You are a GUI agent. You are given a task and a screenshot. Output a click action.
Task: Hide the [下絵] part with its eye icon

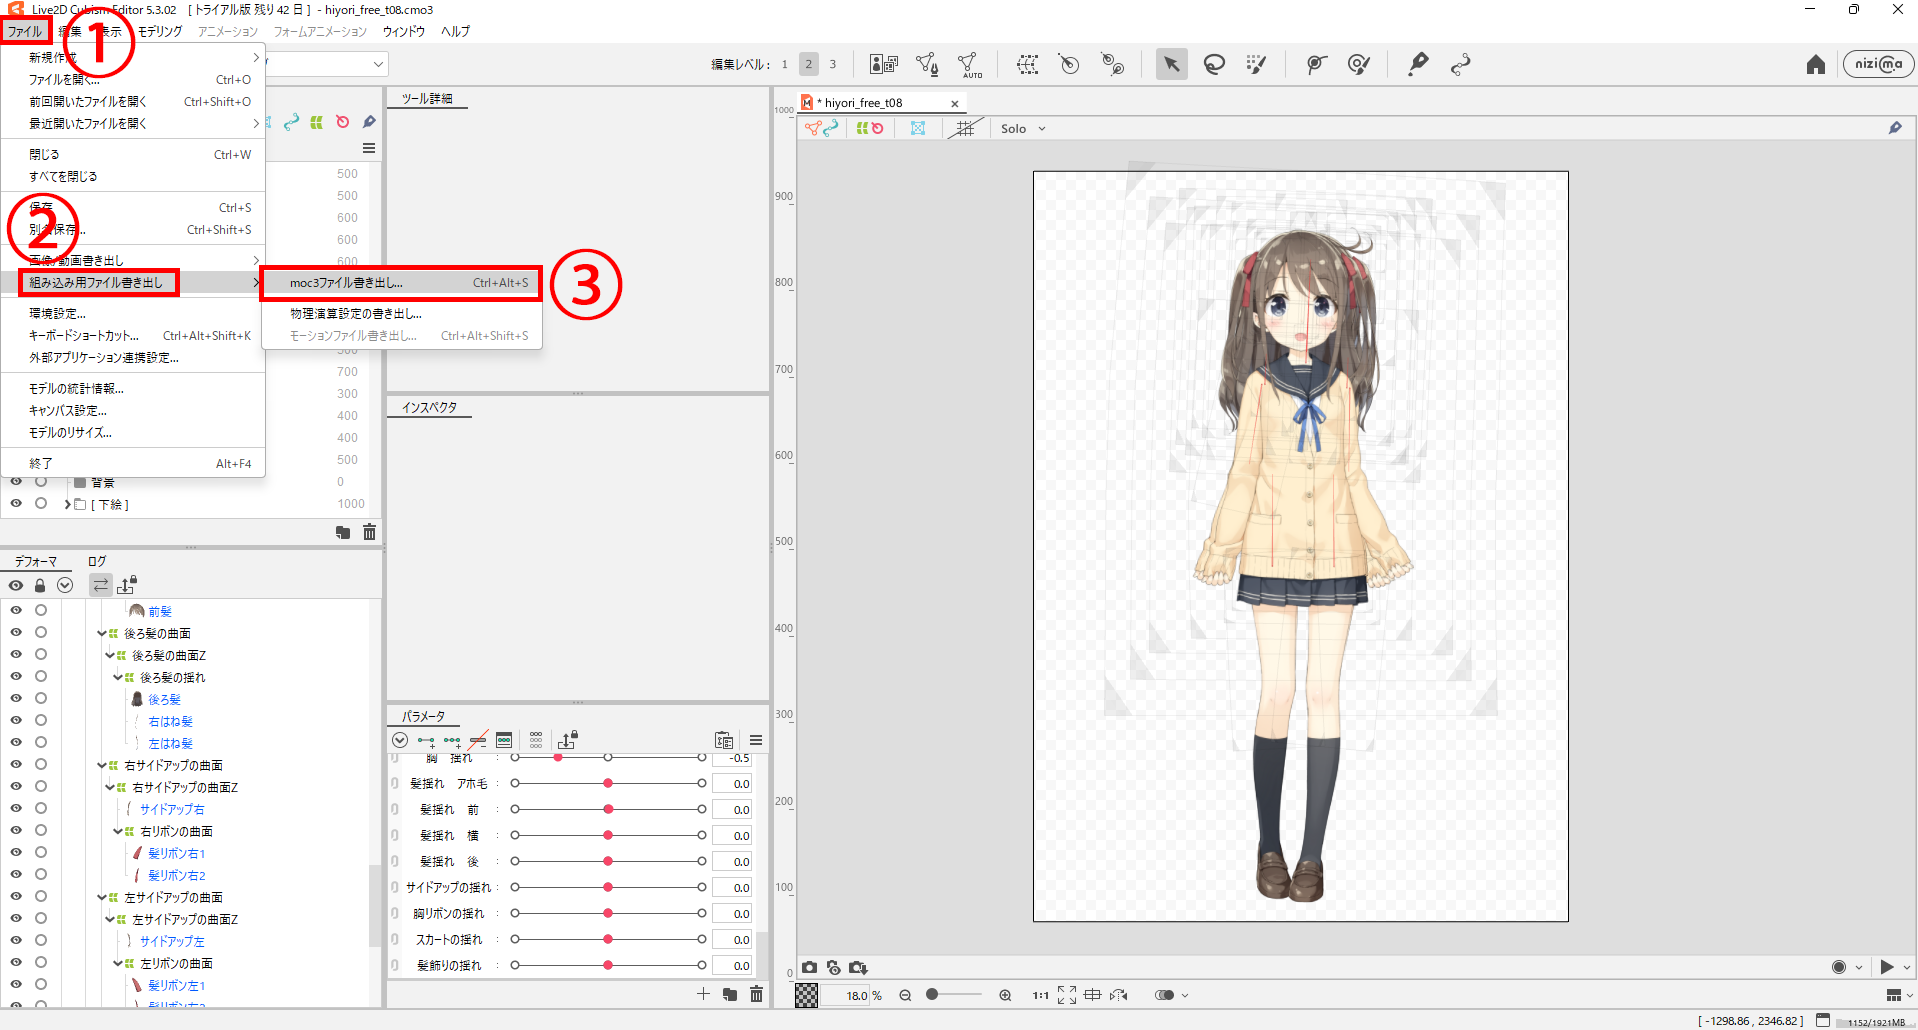tap(16, 503)
